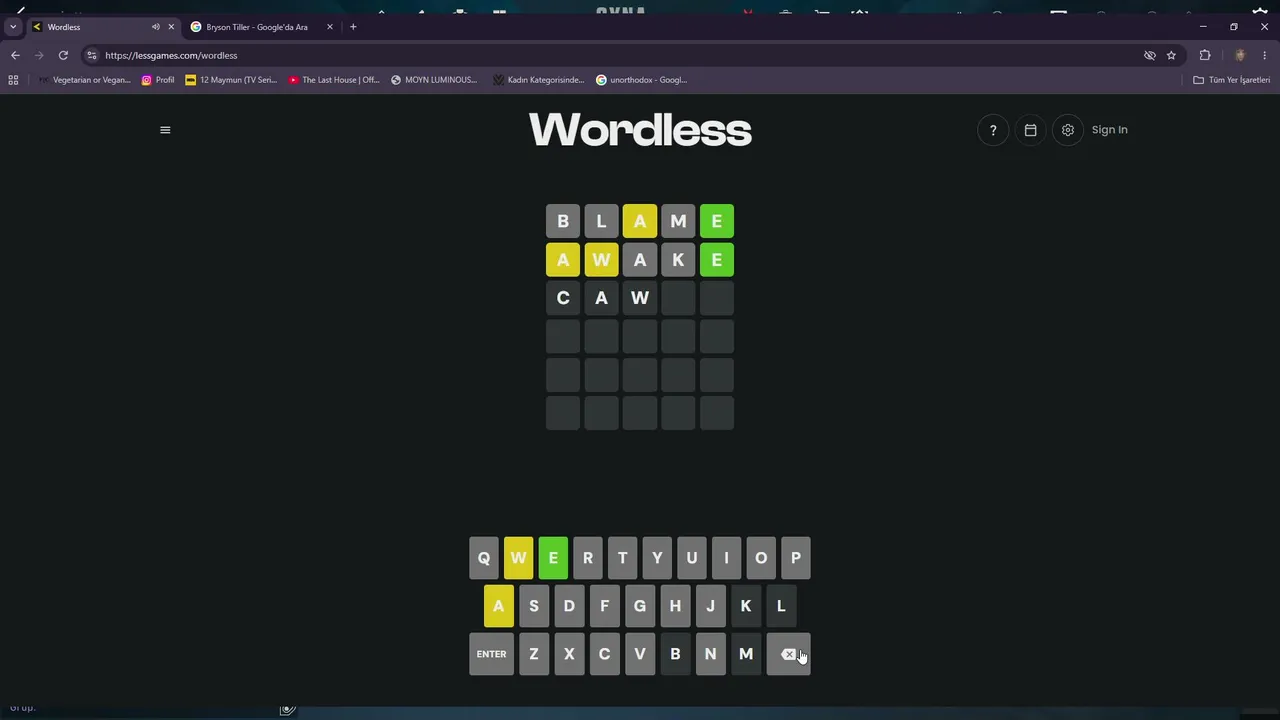Tap the G key on the keyboard
This screenshot has width=1280, height=720.
coord(640,606)
